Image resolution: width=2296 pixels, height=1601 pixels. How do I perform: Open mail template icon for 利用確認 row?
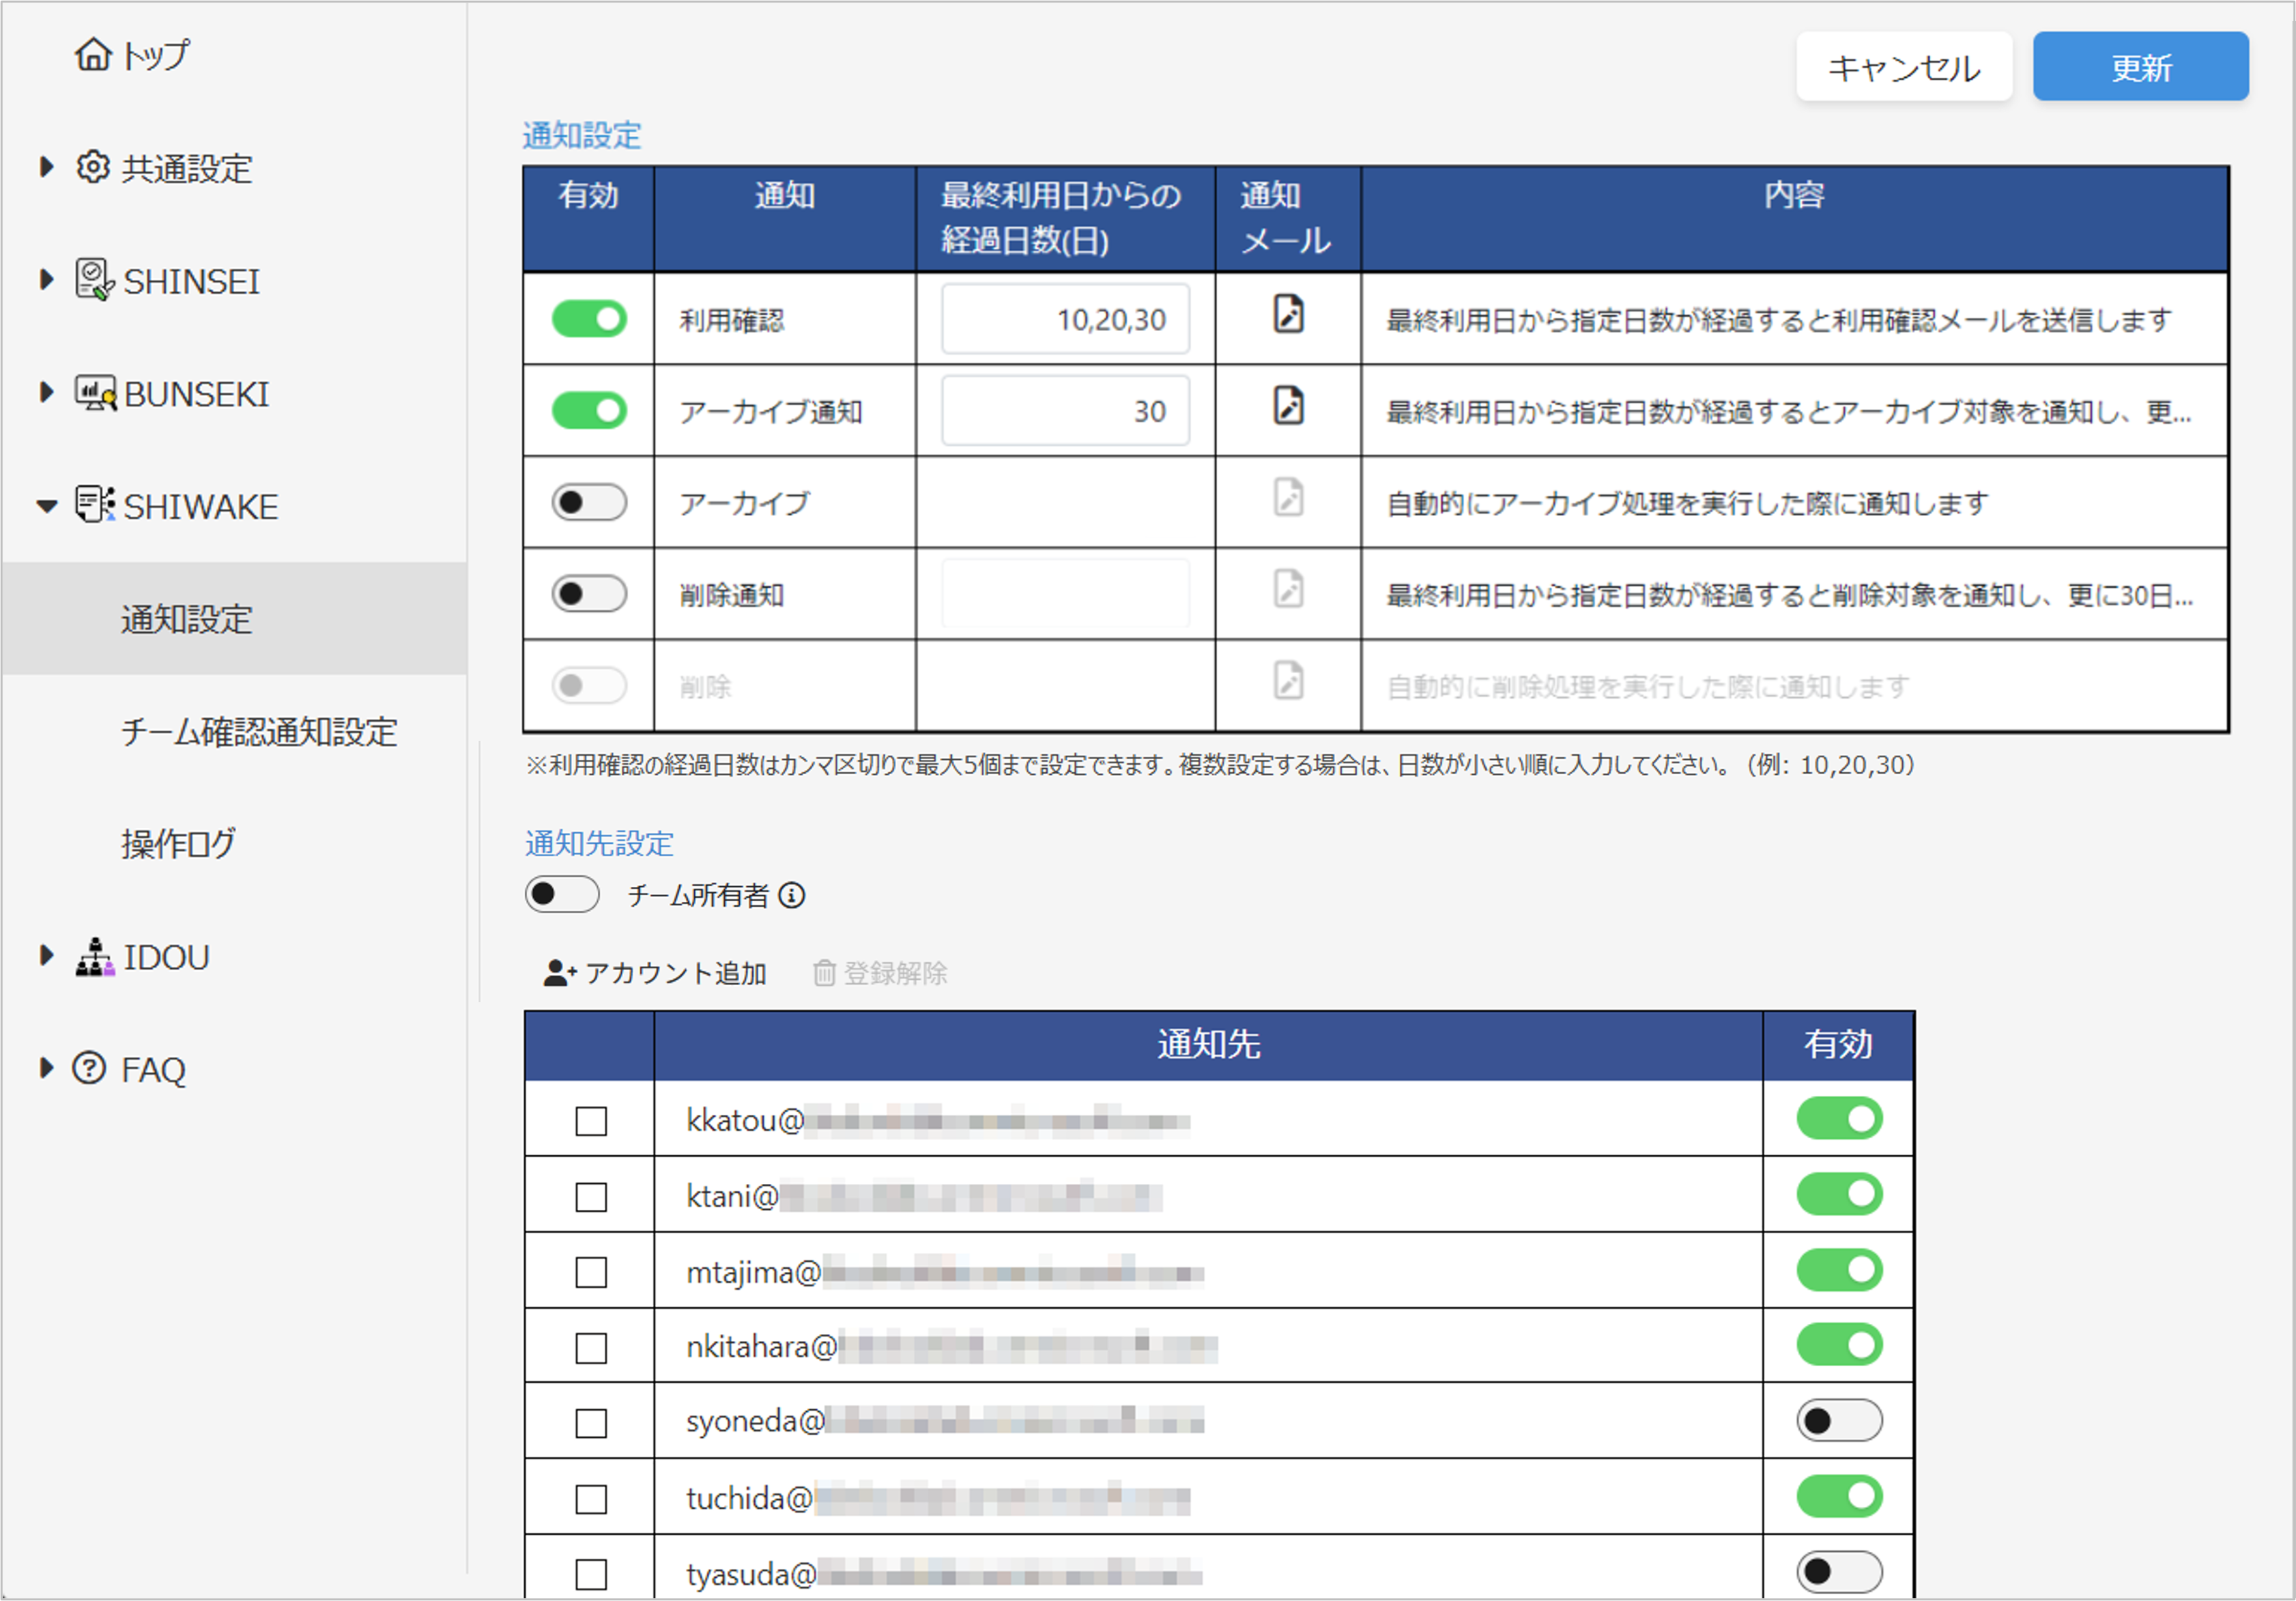click(1288, 315)
